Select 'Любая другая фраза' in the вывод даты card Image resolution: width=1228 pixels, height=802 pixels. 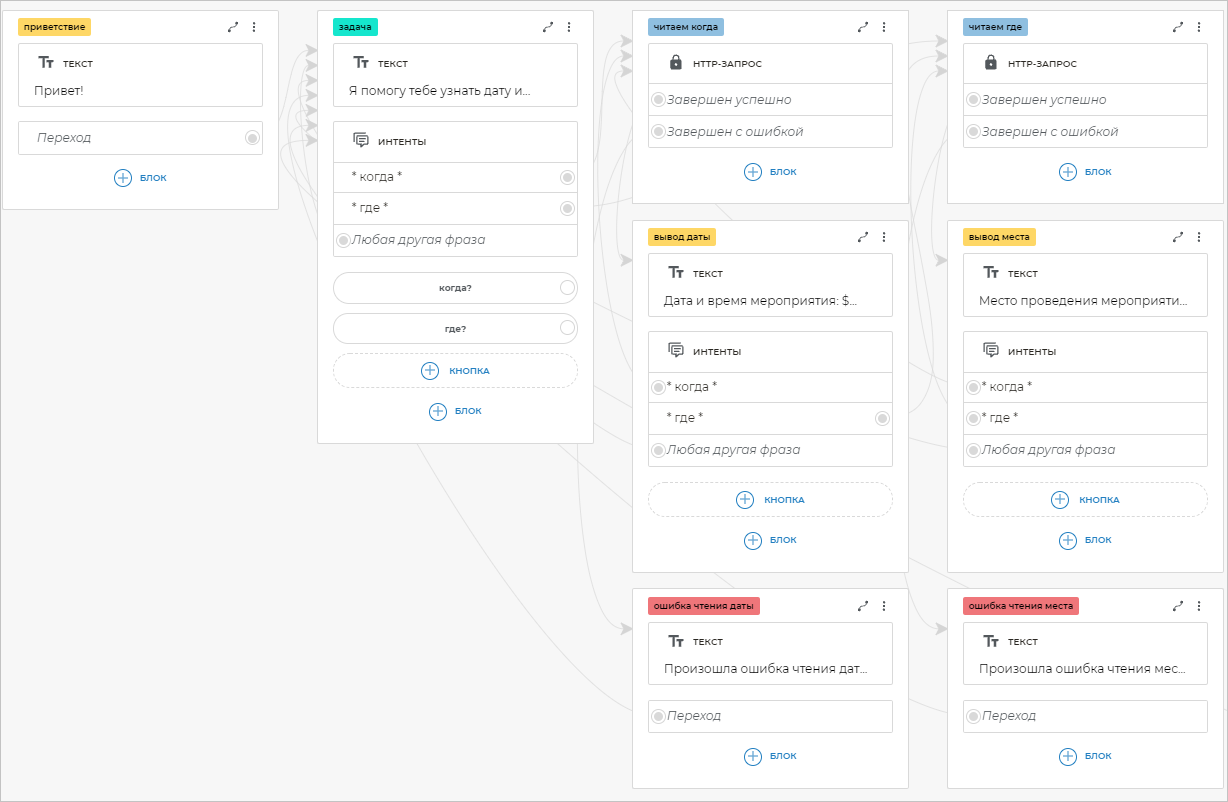click(733, 450)
